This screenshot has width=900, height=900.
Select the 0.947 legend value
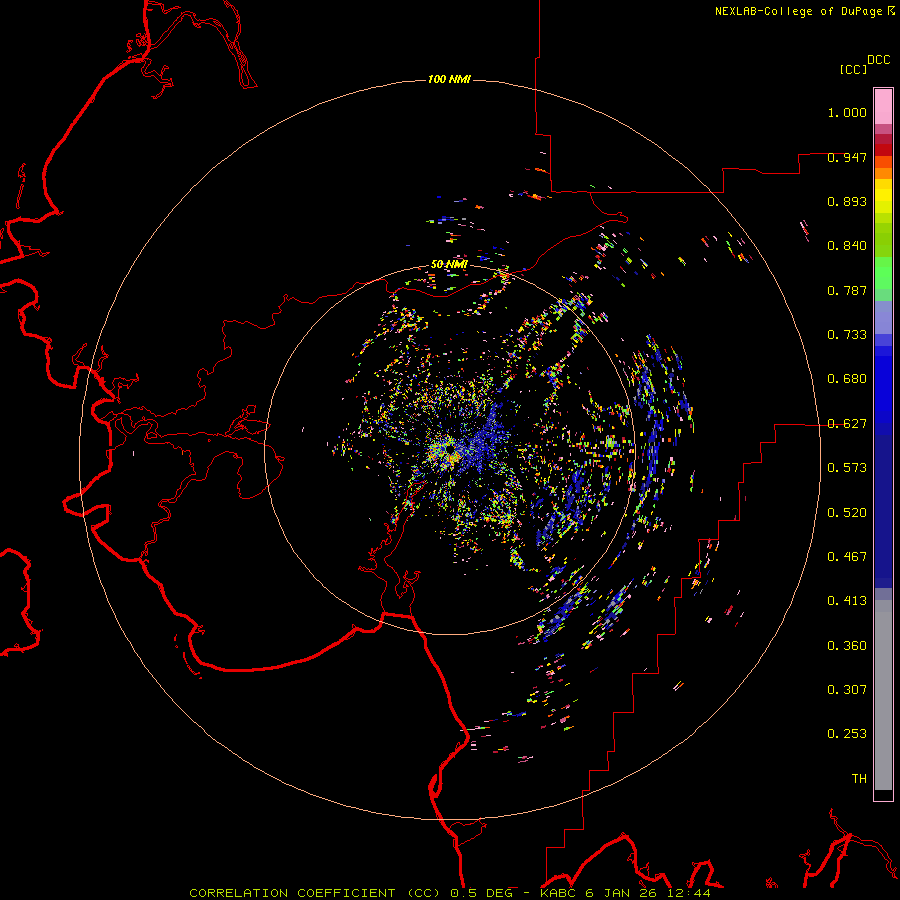click(x=847, y=157)
